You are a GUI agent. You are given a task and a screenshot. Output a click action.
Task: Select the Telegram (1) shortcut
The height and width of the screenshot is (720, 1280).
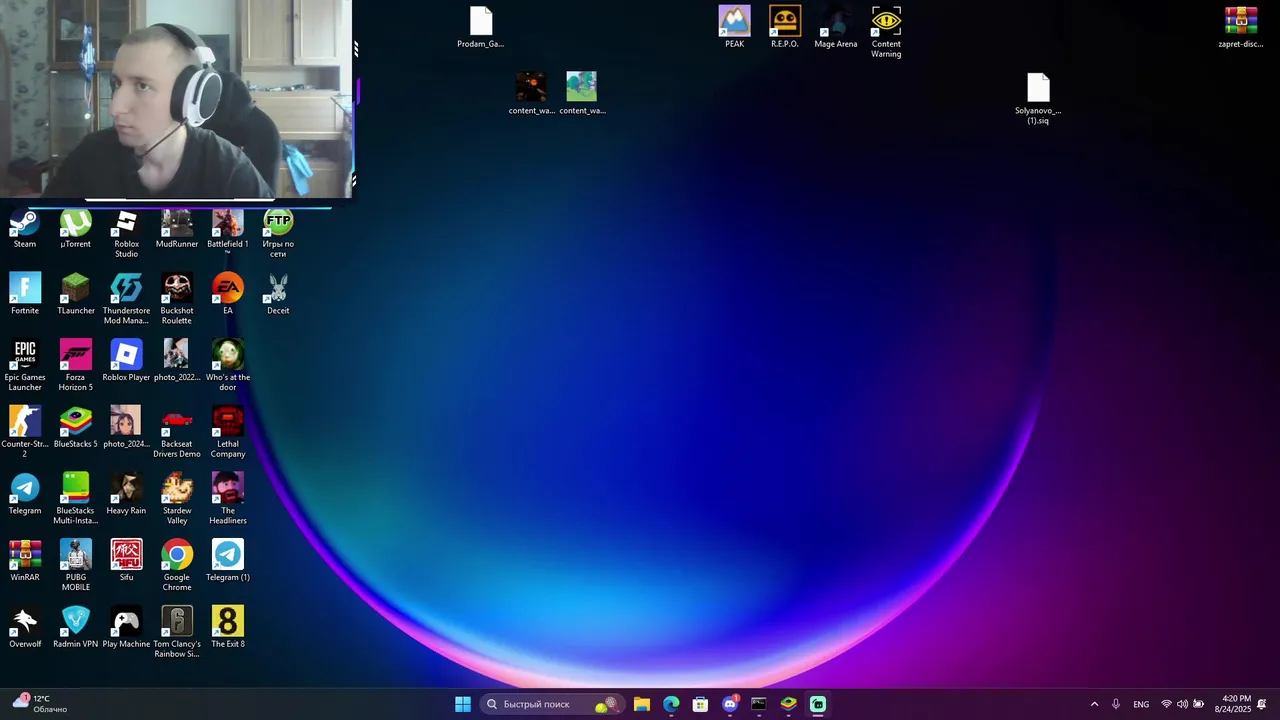click(x=228, y=561)
